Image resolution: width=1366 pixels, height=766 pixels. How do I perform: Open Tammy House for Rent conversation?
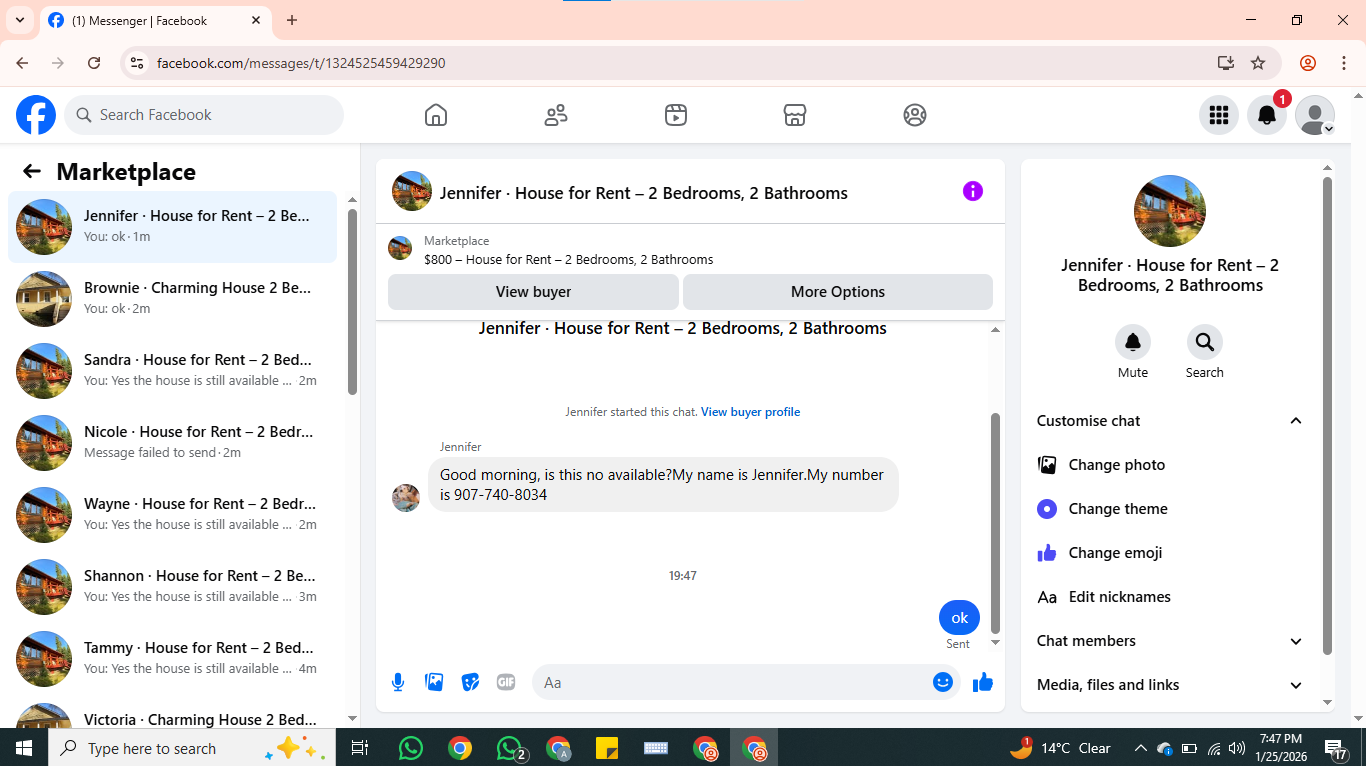(x=173, y=659)
